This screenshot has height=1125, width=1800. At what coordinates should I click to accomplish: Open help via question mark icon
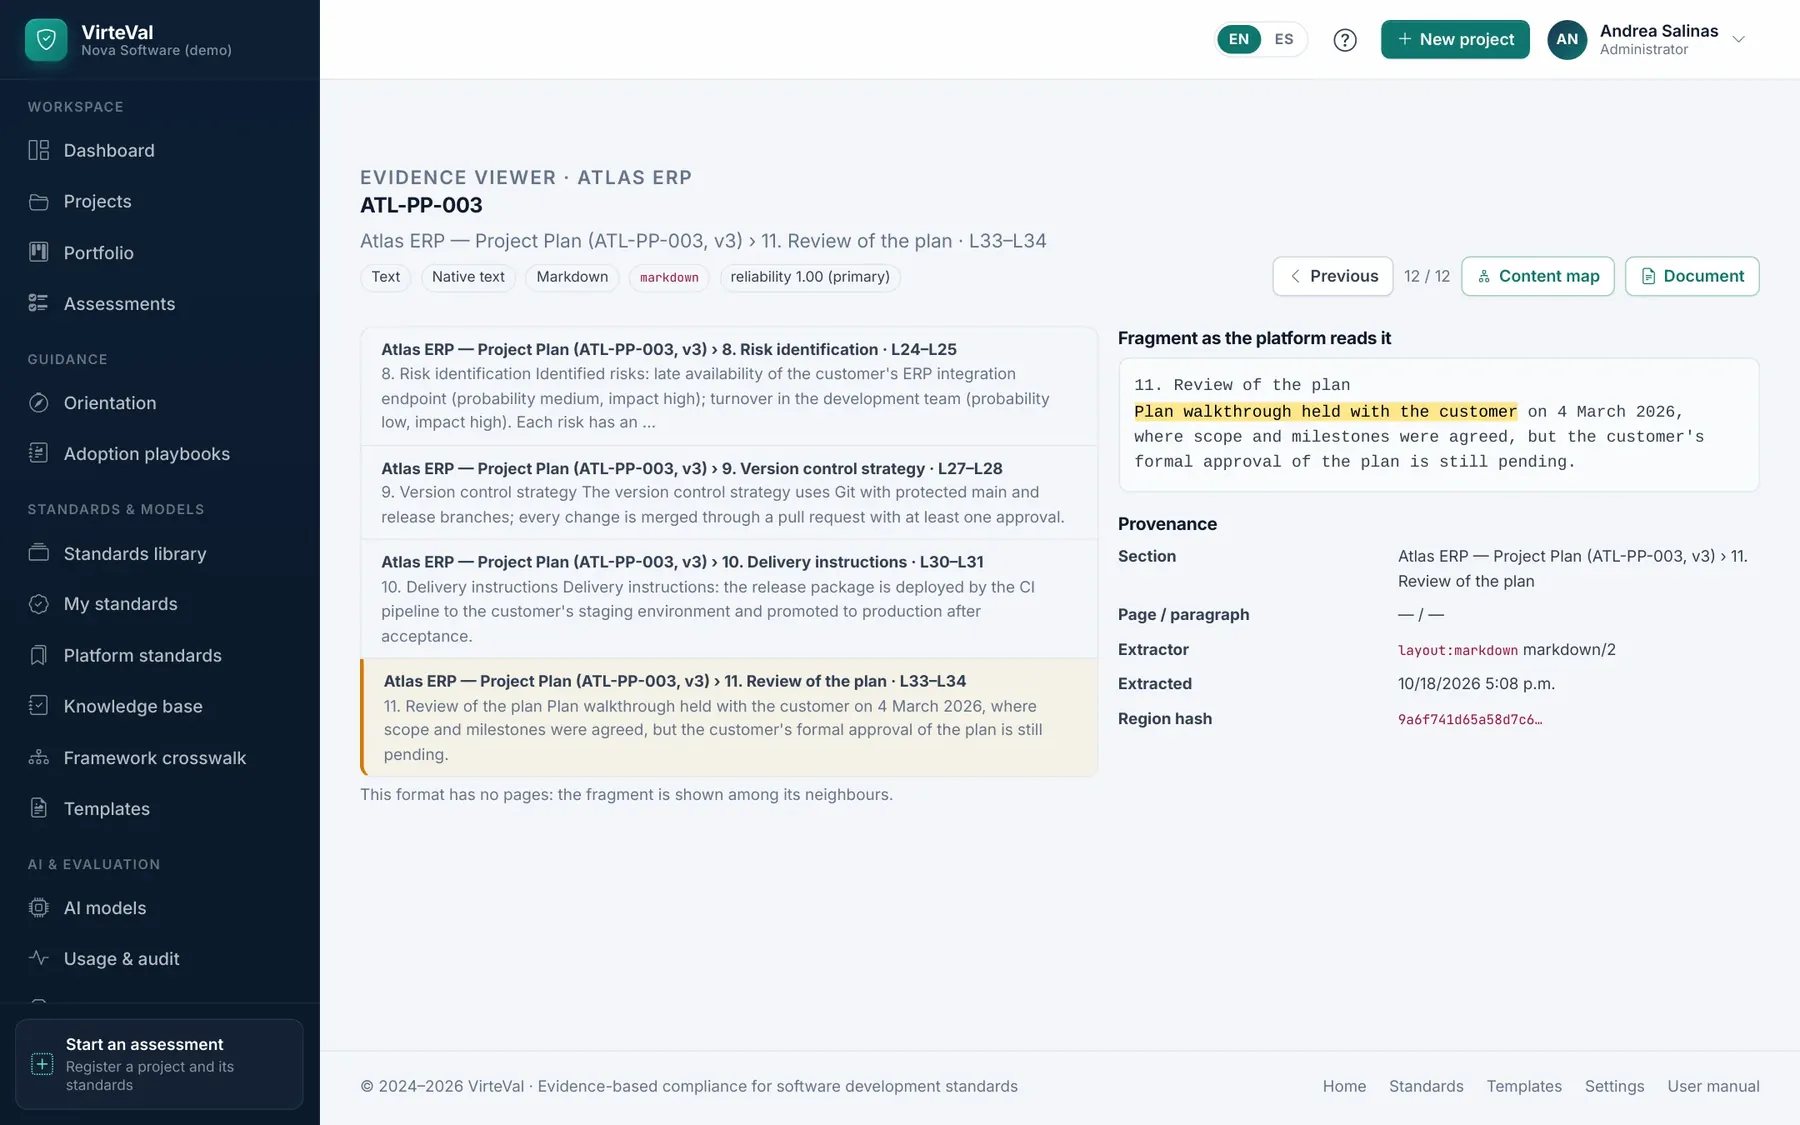1345,40
